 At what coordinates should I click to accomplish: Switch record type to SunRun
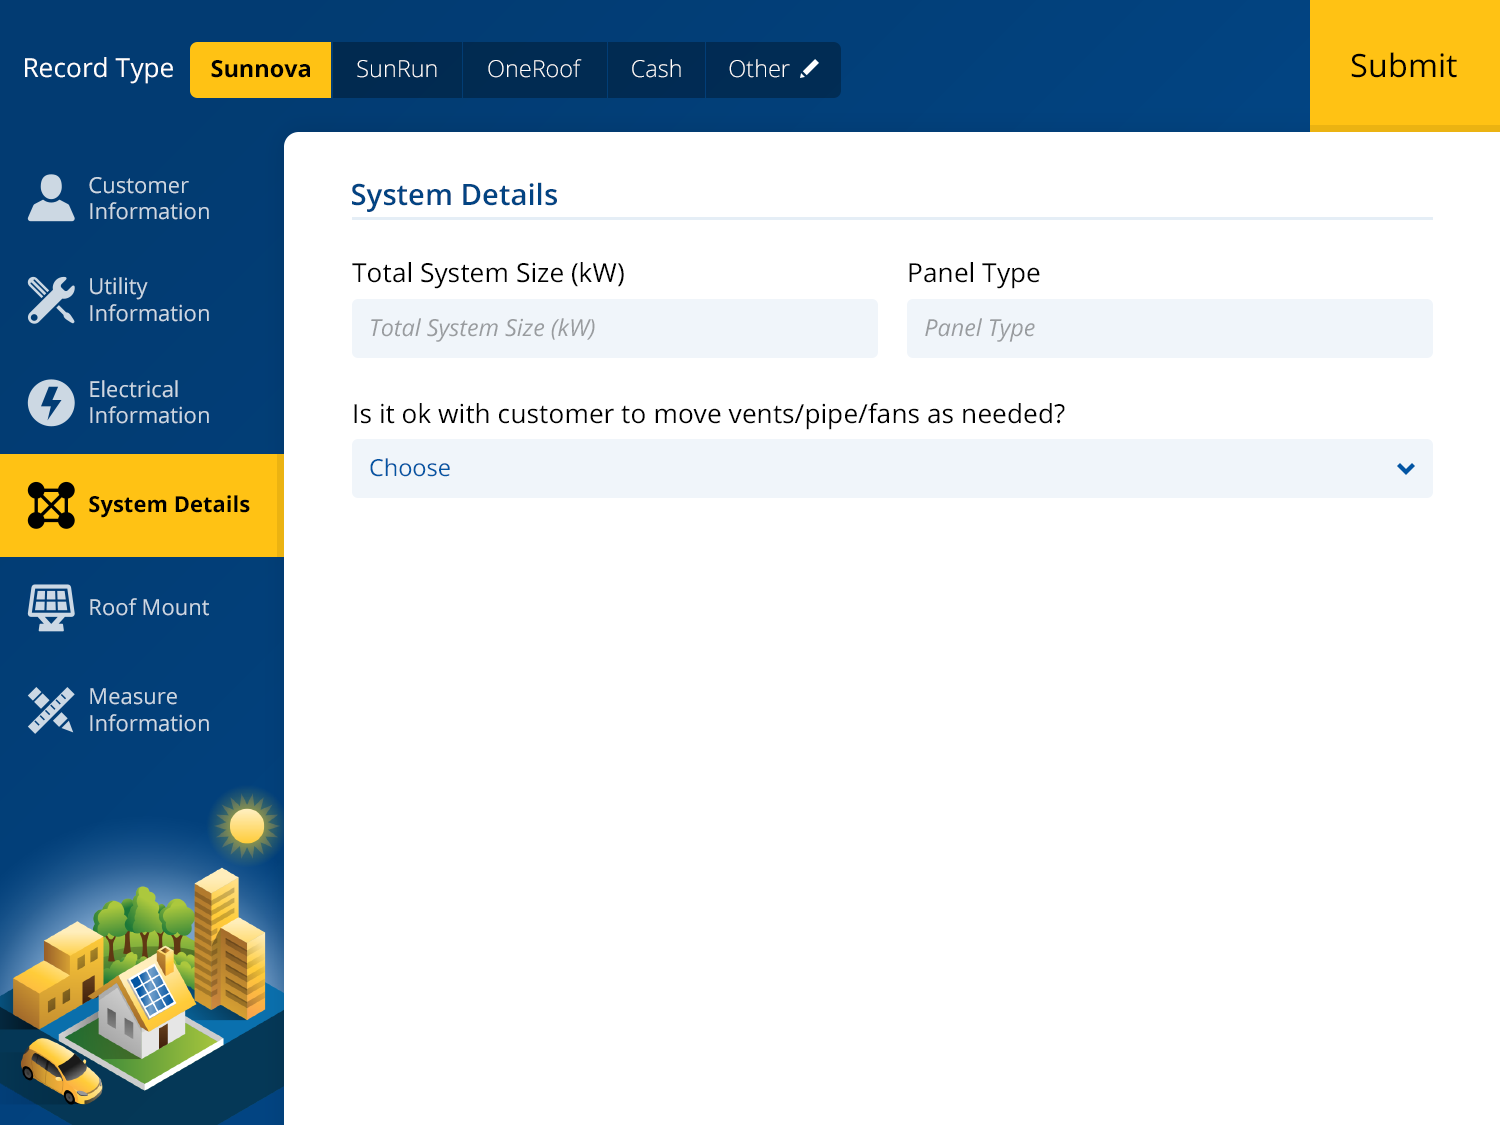click(397, 69)
